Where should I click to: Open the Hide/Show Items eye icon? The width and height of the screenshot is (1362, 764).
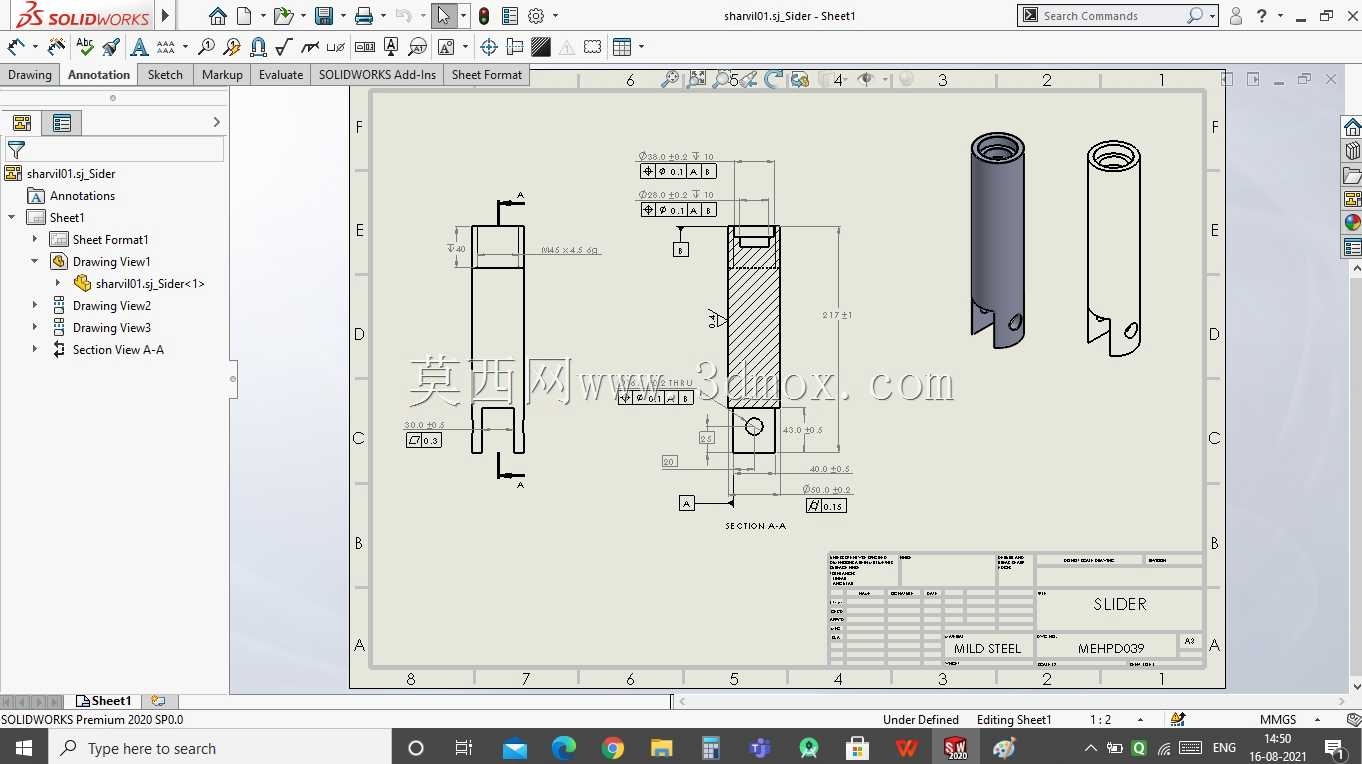pyautogui.click(x=866, y=79)
